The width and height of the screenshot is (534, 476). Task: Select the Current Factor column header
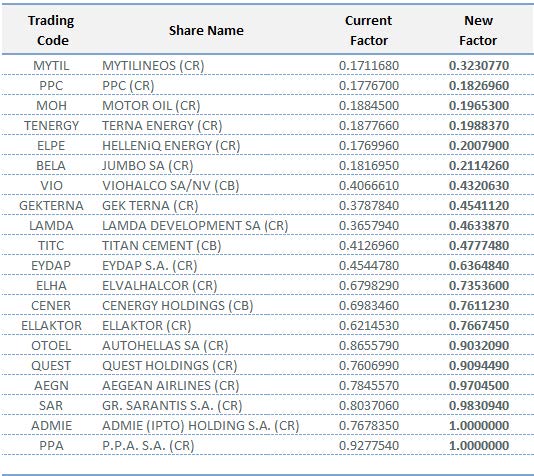(368, 30)
